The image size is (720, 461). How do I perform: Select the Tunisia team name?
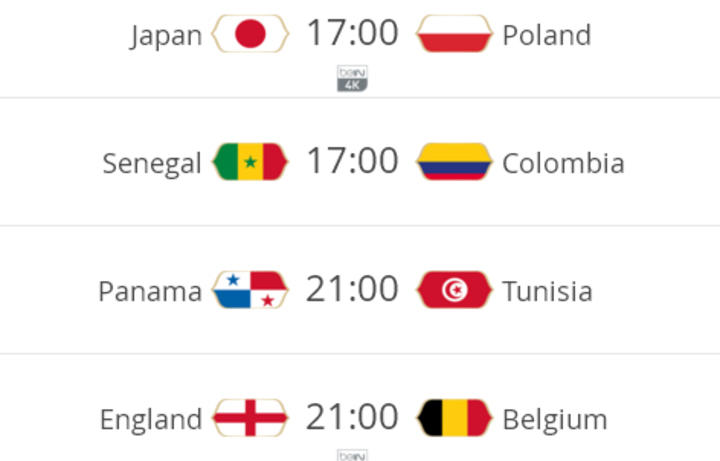pos(547,291)
